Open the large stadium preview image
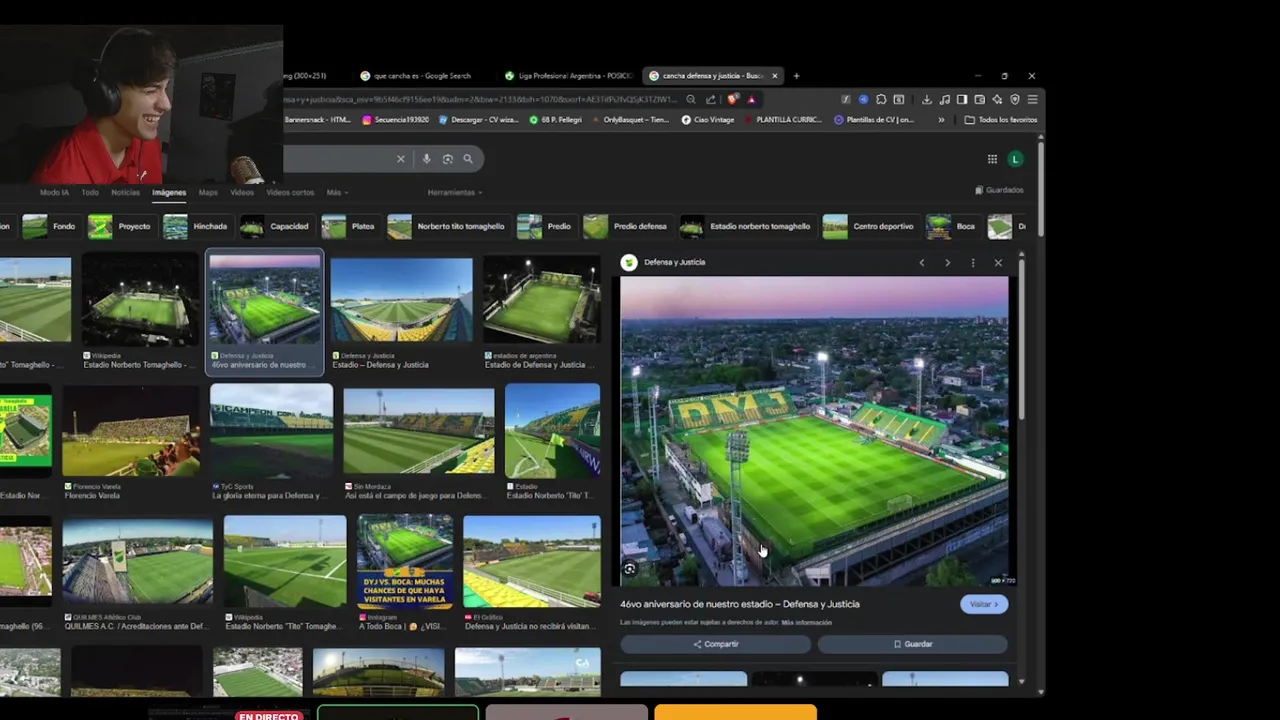Viewport: 1280px width, 720px height. pyautogui.click(x=814, y=431)
